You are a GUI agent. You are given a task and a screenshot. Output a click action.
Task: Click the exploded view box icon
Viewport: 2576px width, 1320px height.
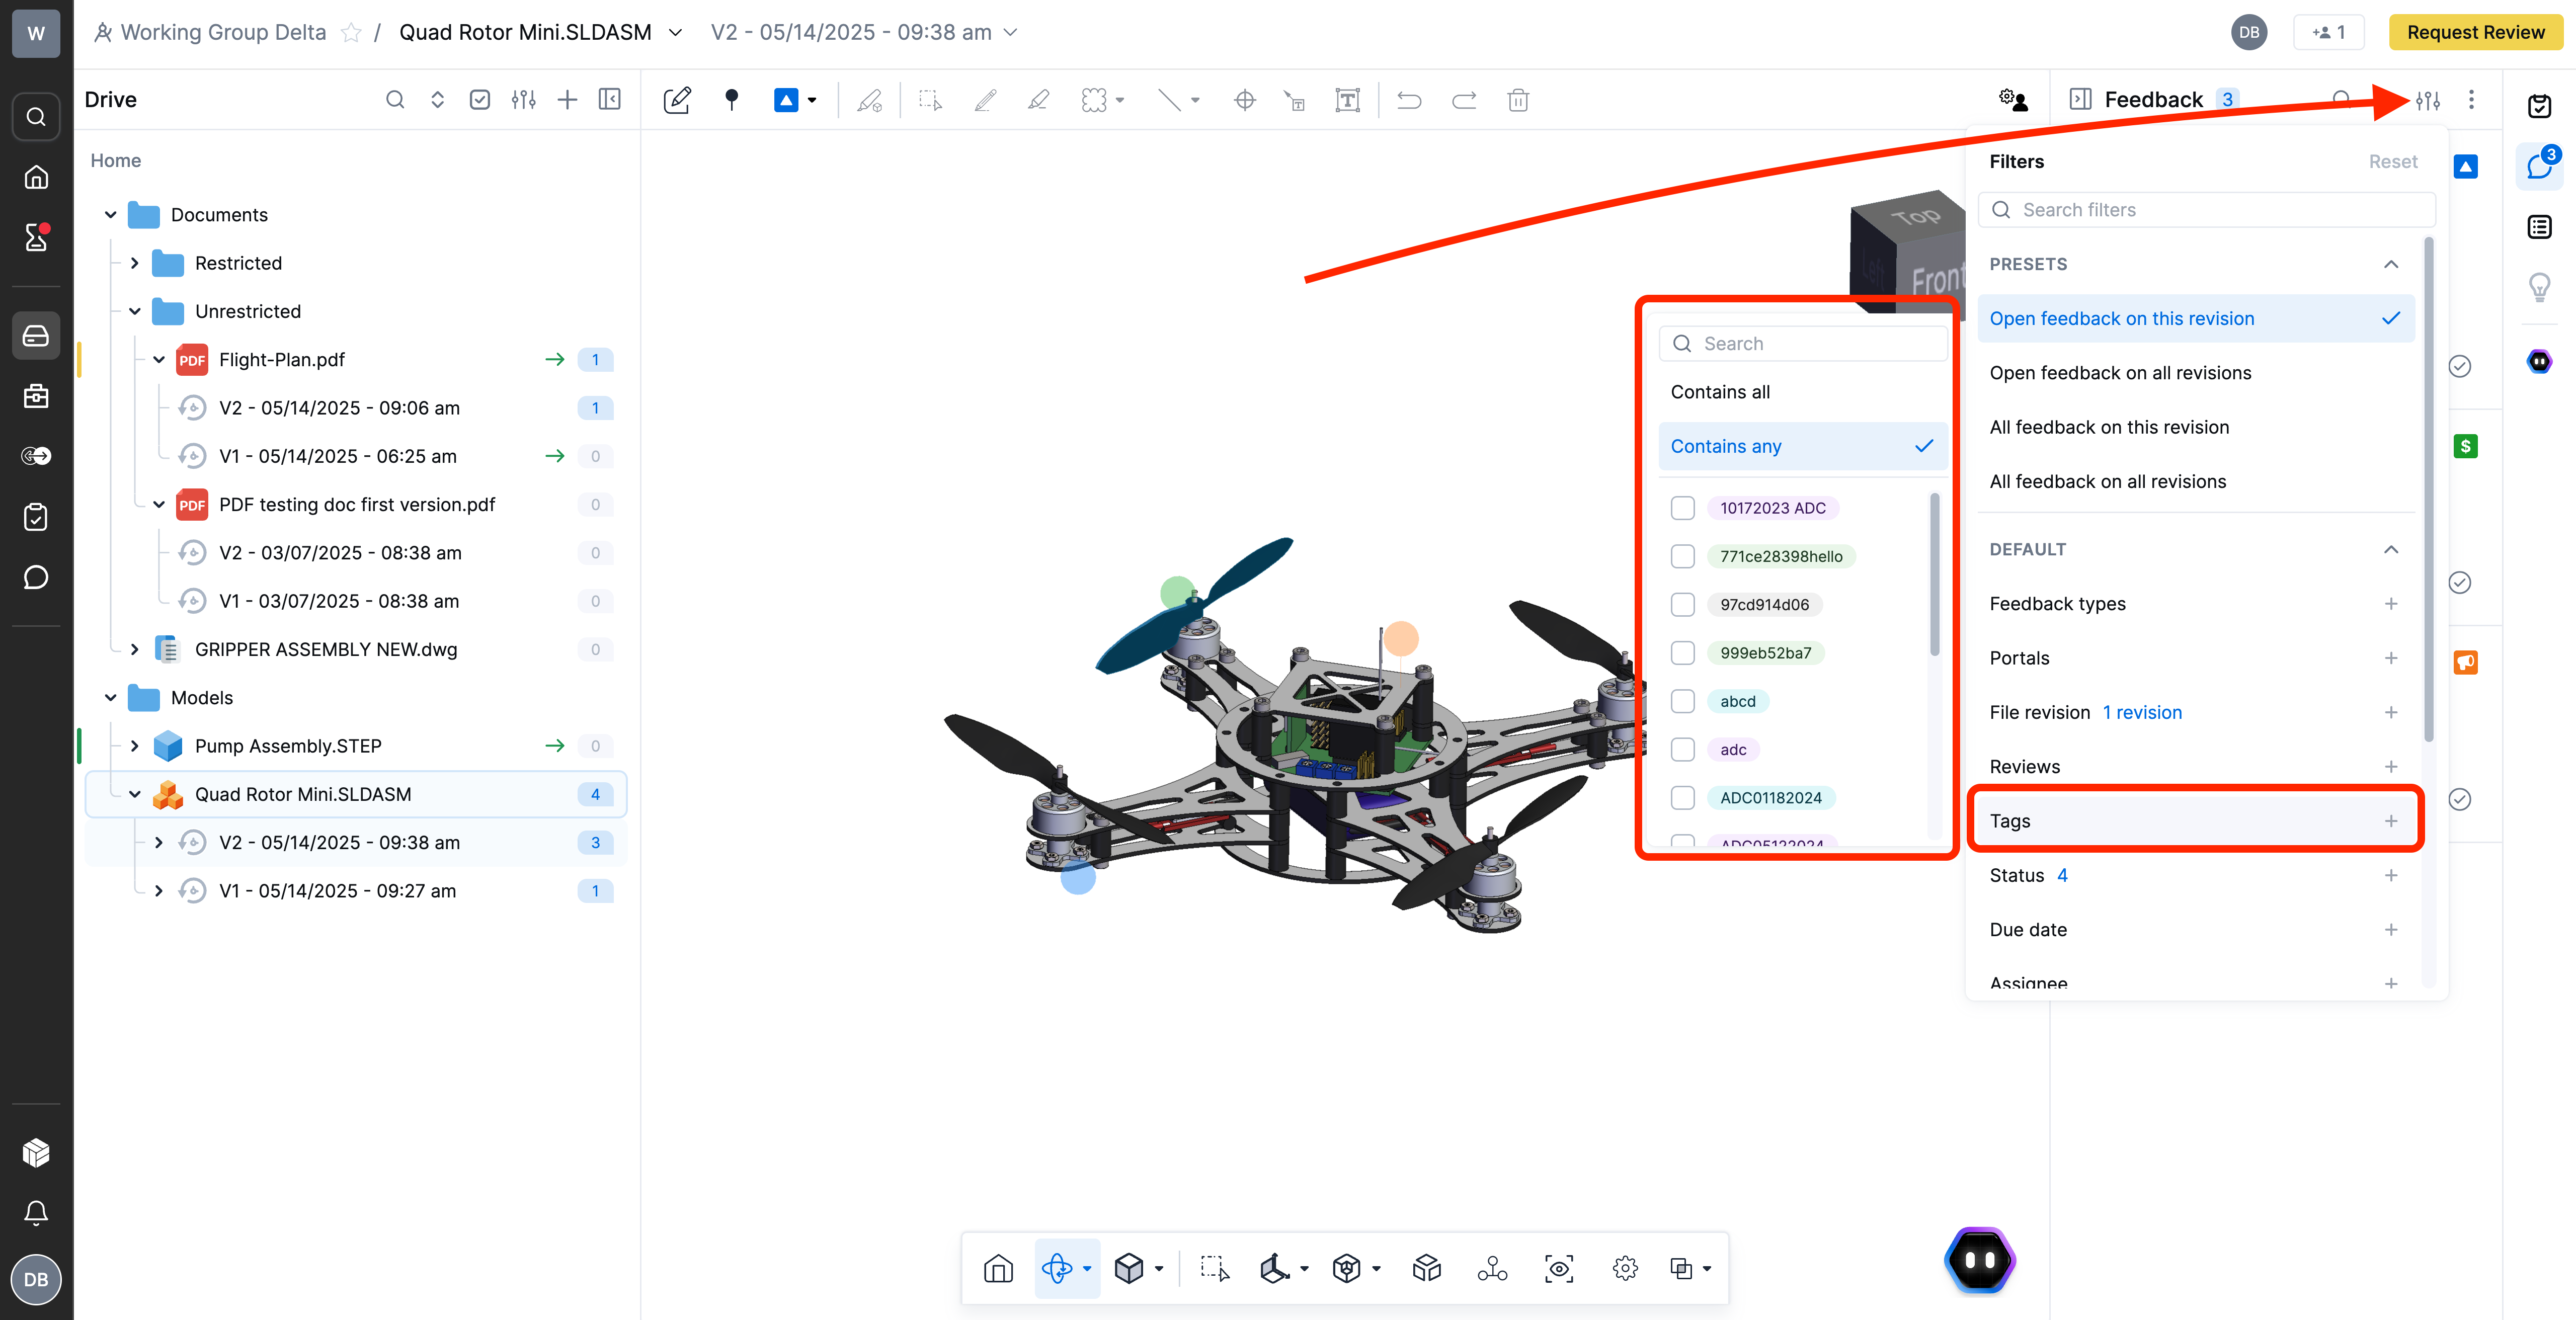(x=1427, y=1268)
